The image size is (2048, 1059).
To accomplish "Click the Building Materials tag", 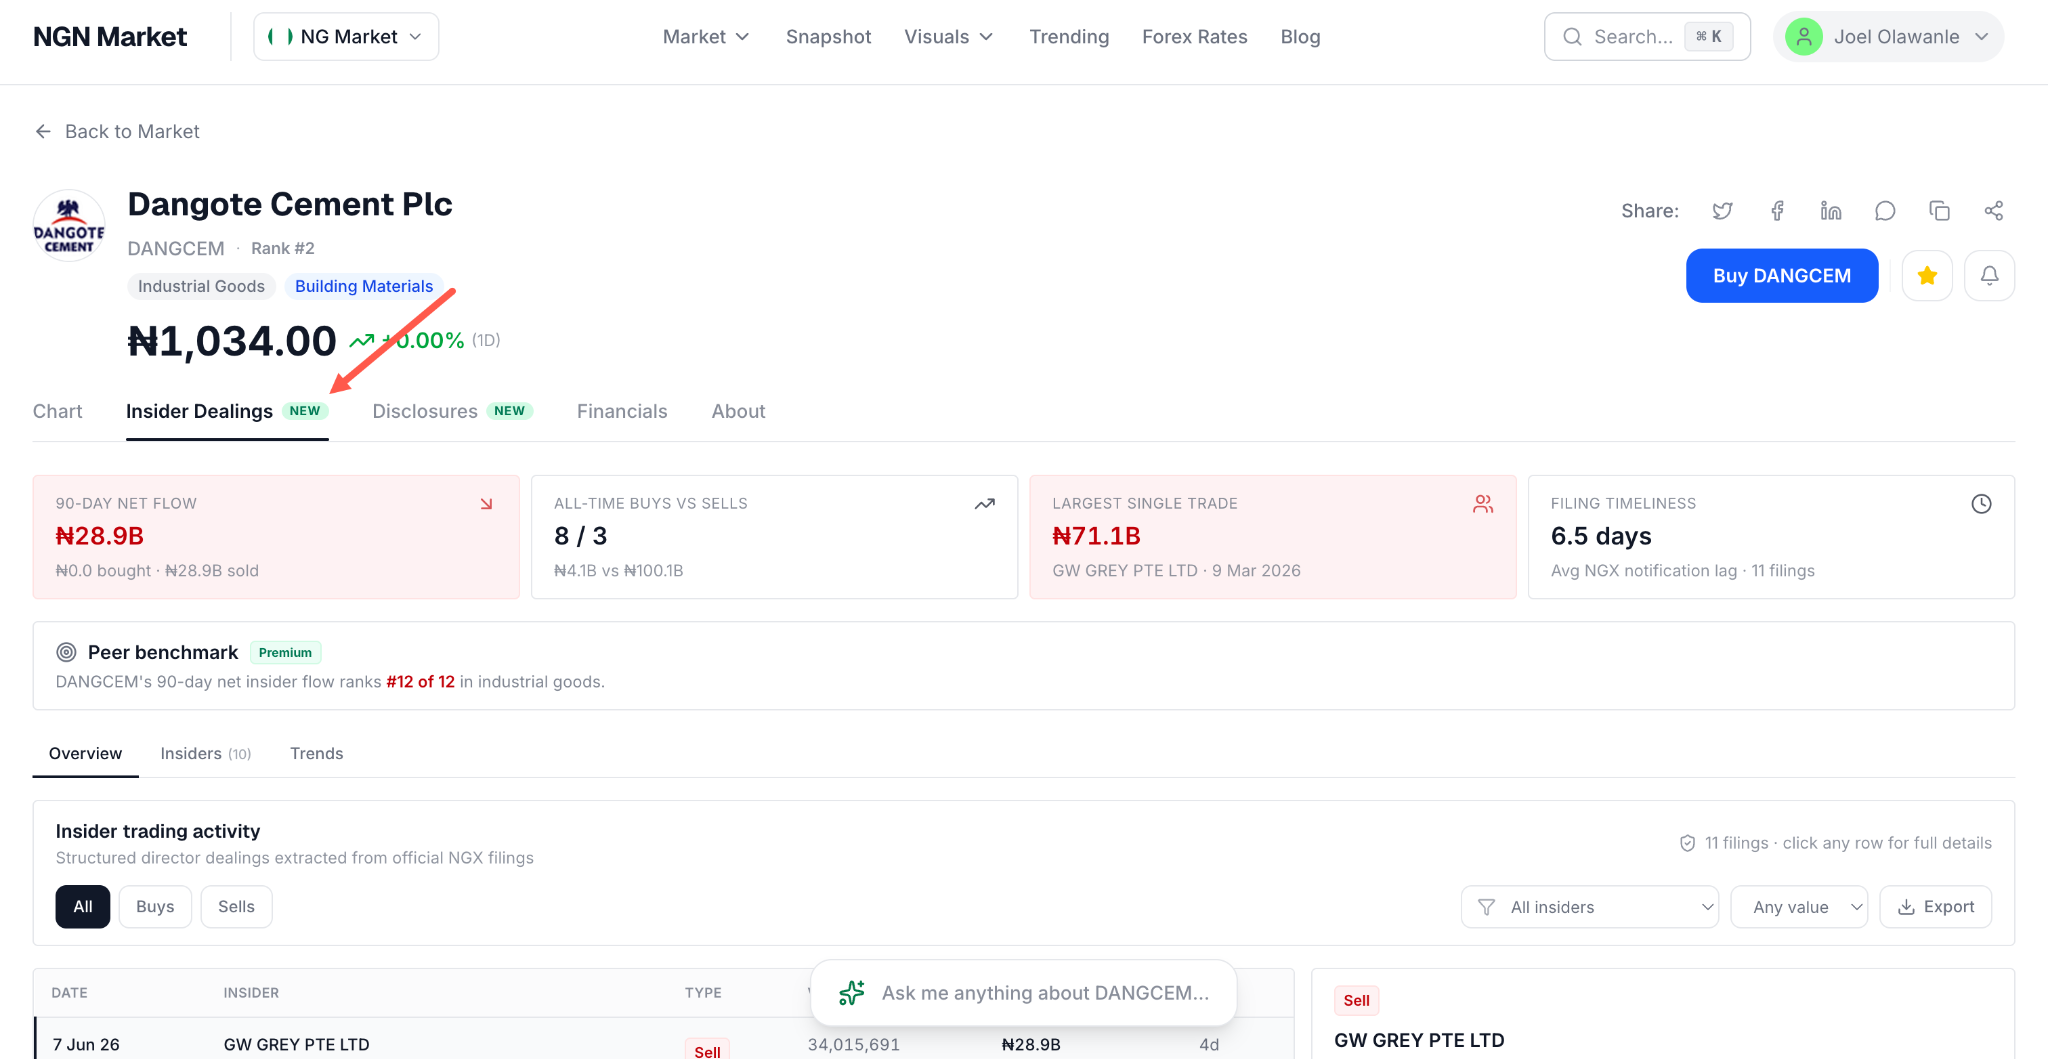I will coord(364,287).
